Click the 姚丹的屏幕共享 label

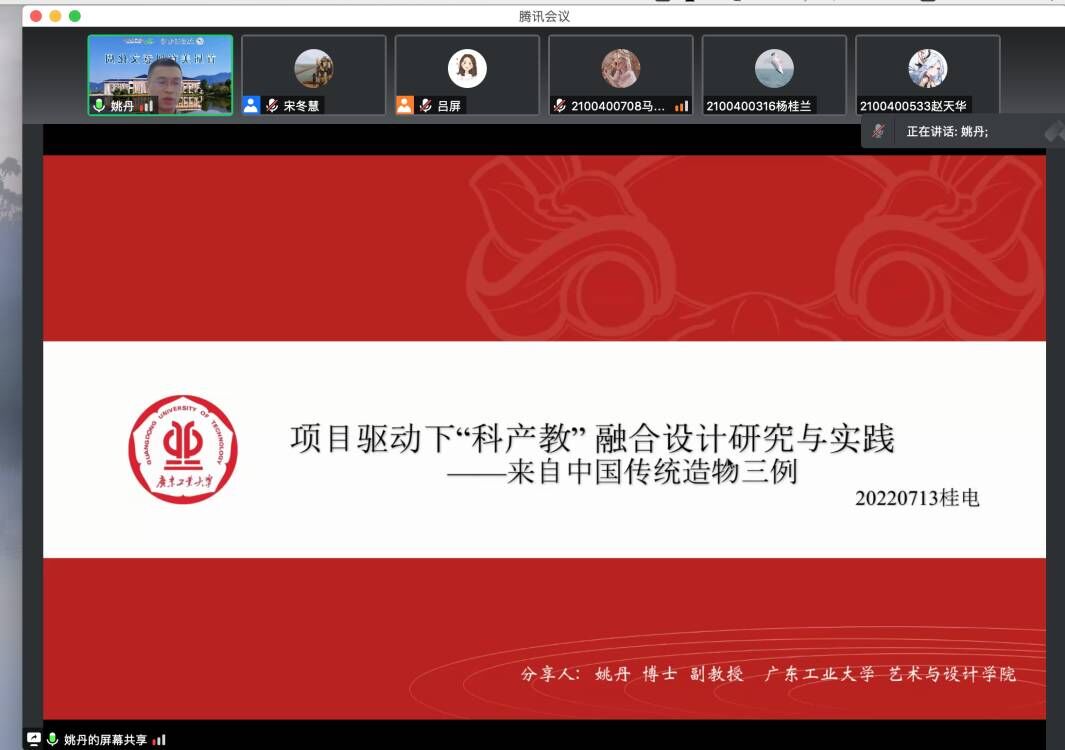pos(105,740)
